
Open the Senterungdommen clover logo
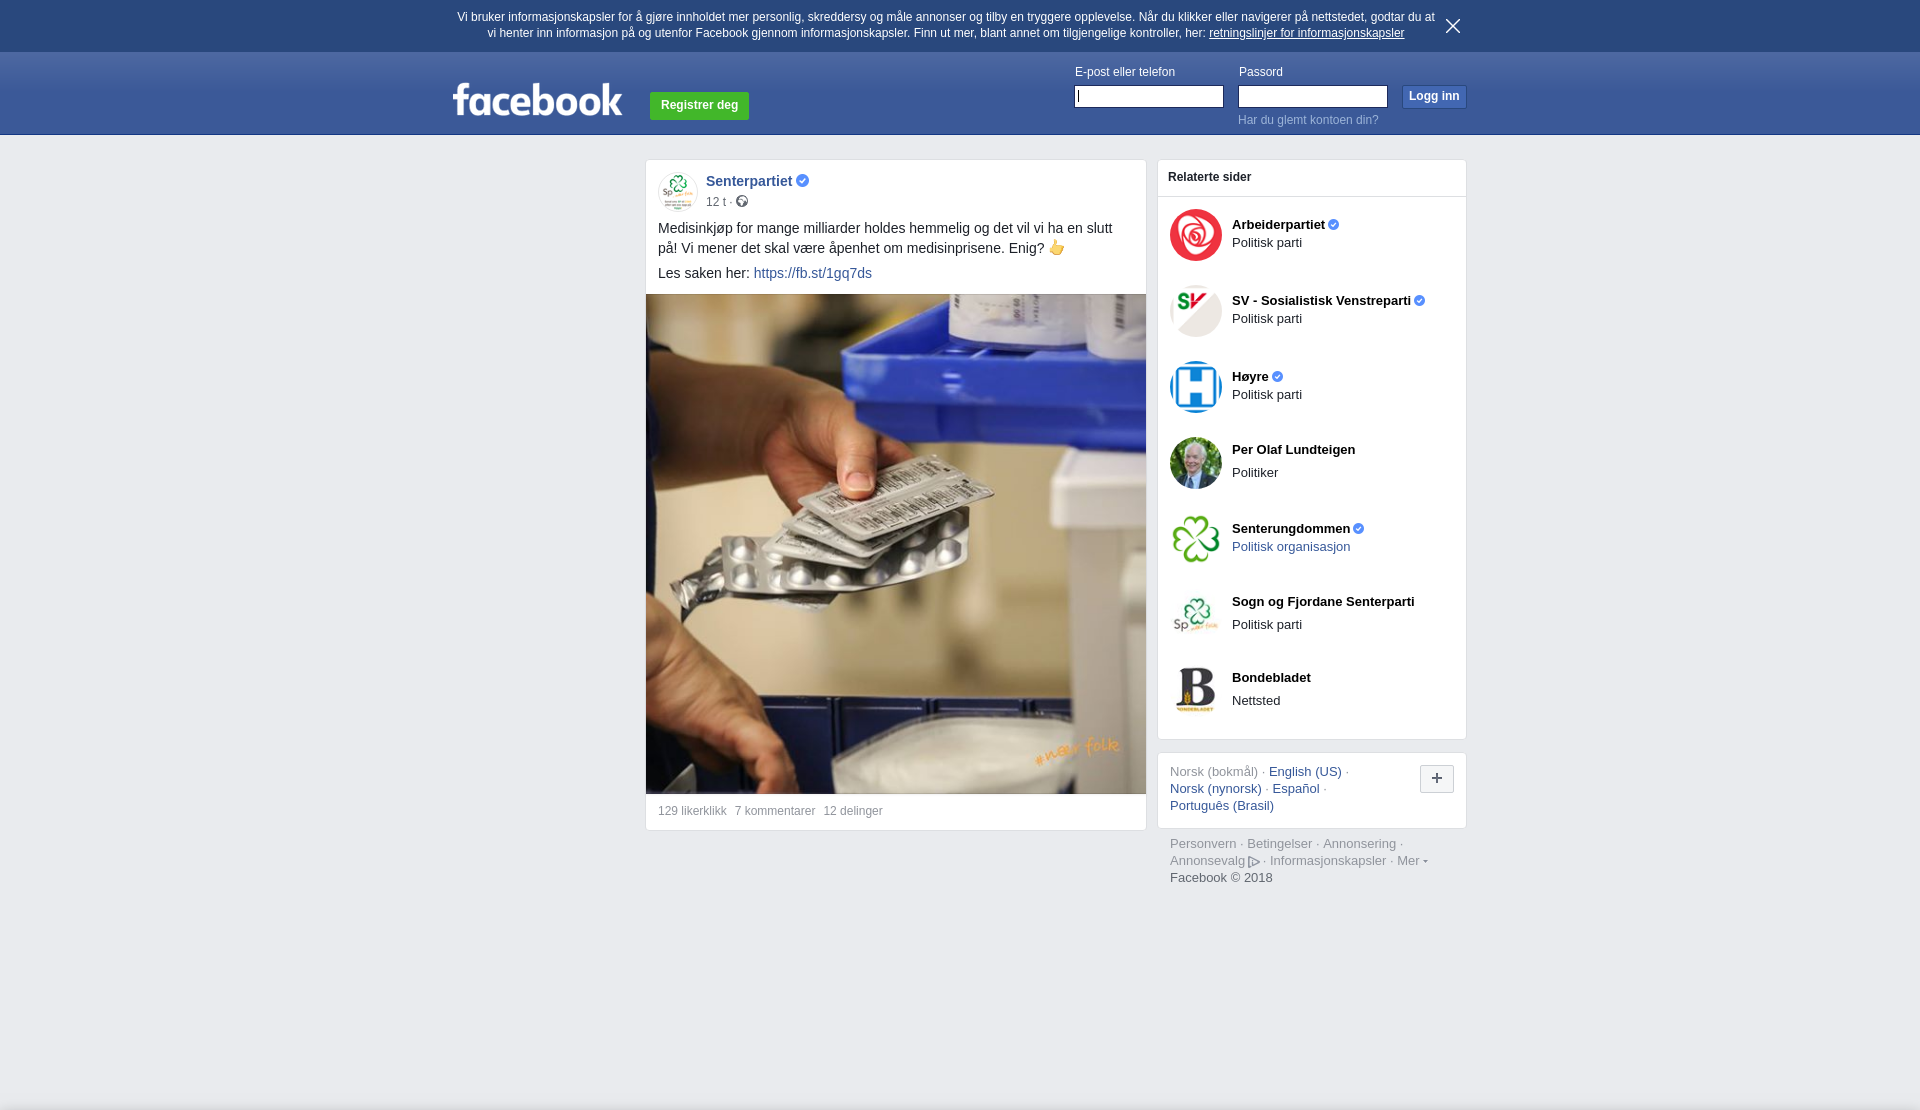click(1196, 539)
